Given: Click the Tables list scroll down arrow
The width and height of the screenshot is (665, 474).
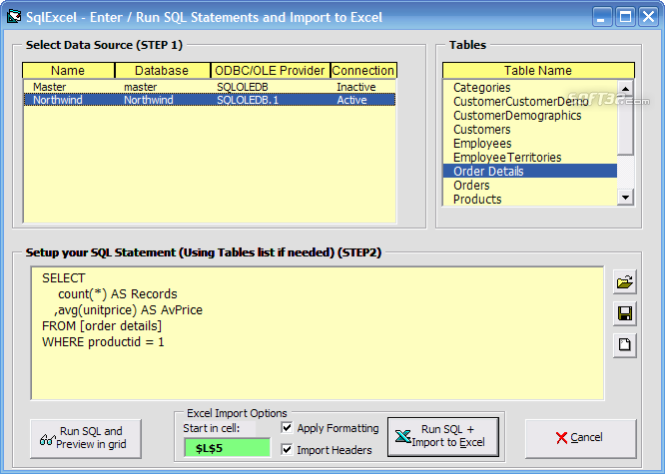Looking at the screenshot, I should pyautogui.click(x=625, y=197).
